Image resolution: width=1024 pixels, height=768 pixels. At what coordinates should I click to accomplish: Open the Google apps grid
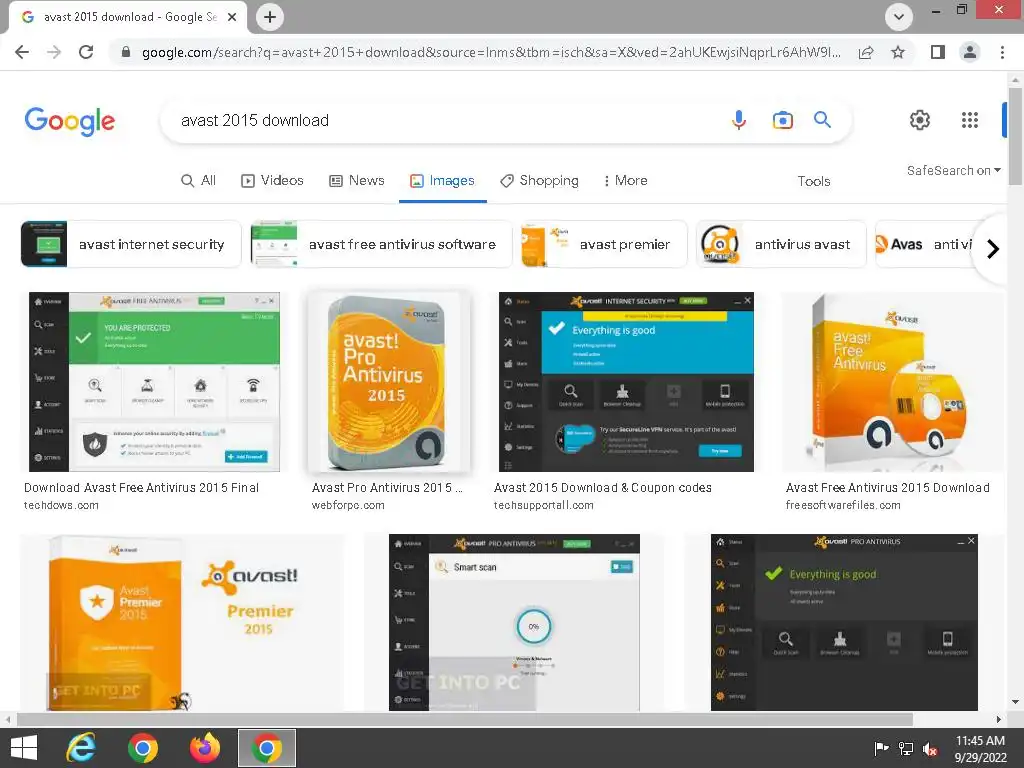(x=970, y=120)
